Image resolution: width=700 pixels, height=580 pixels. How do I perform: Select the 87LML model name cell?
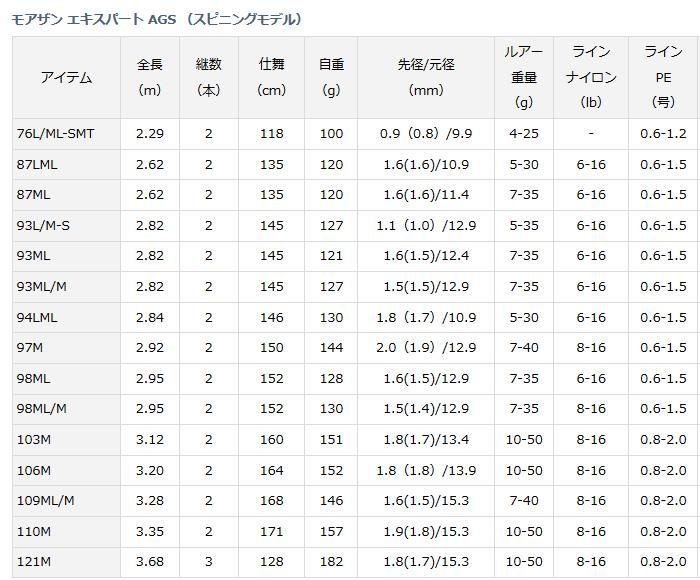pyautogui.click(x=37, y=164)
